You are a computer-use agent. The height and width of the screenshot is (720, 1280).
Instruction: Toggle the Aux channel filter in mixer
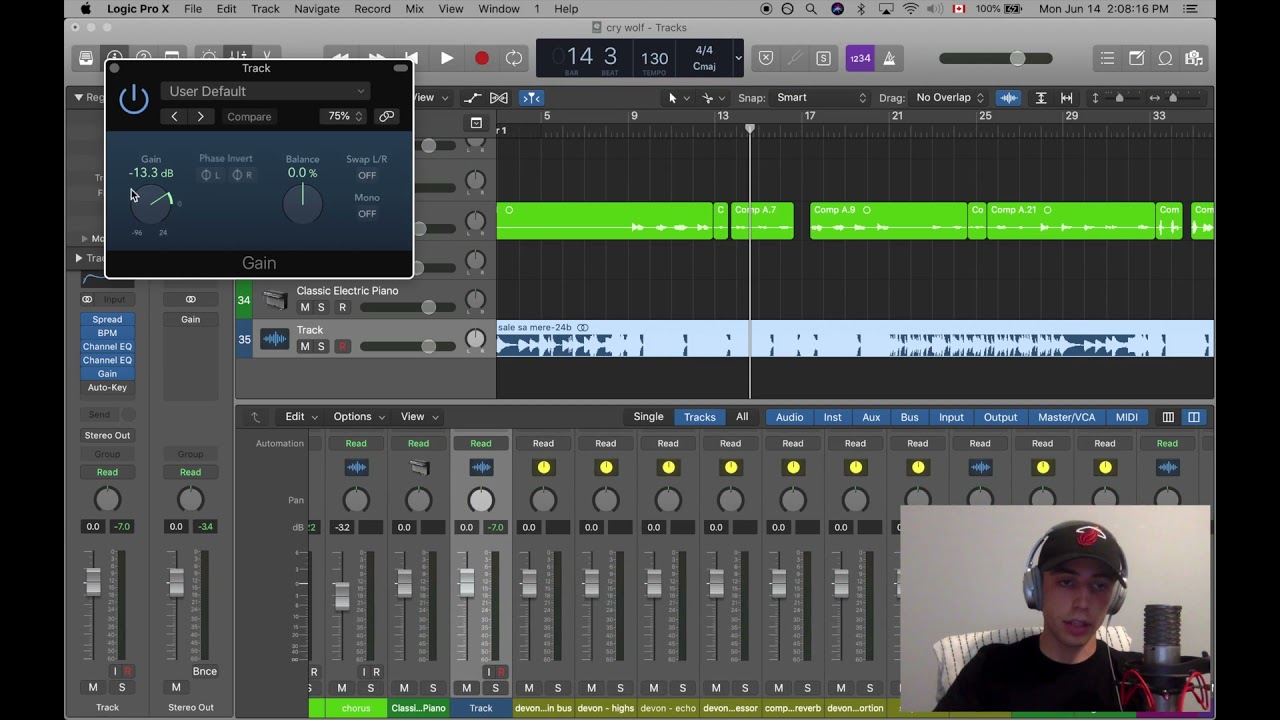coord(871,417)
